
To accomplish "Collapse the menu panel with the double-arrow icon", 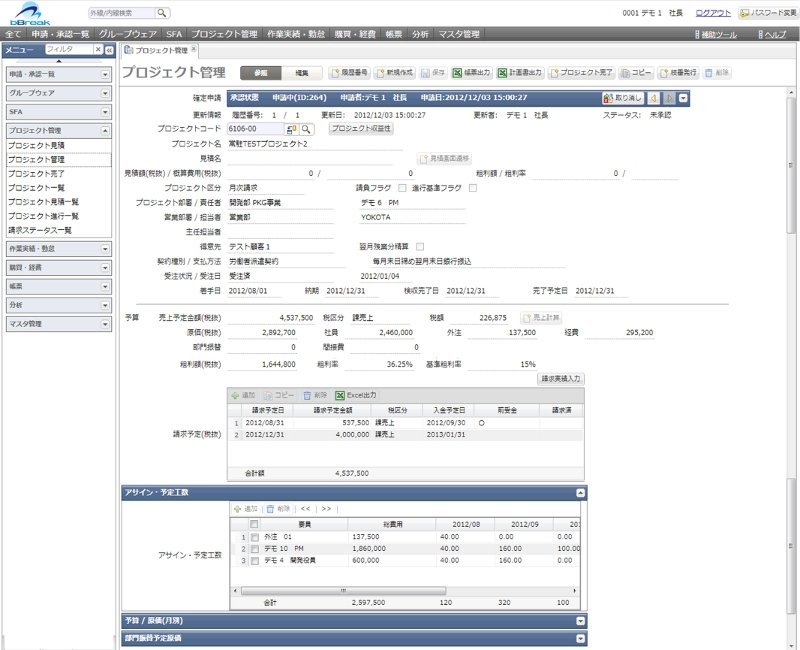I will pos(109,50).
